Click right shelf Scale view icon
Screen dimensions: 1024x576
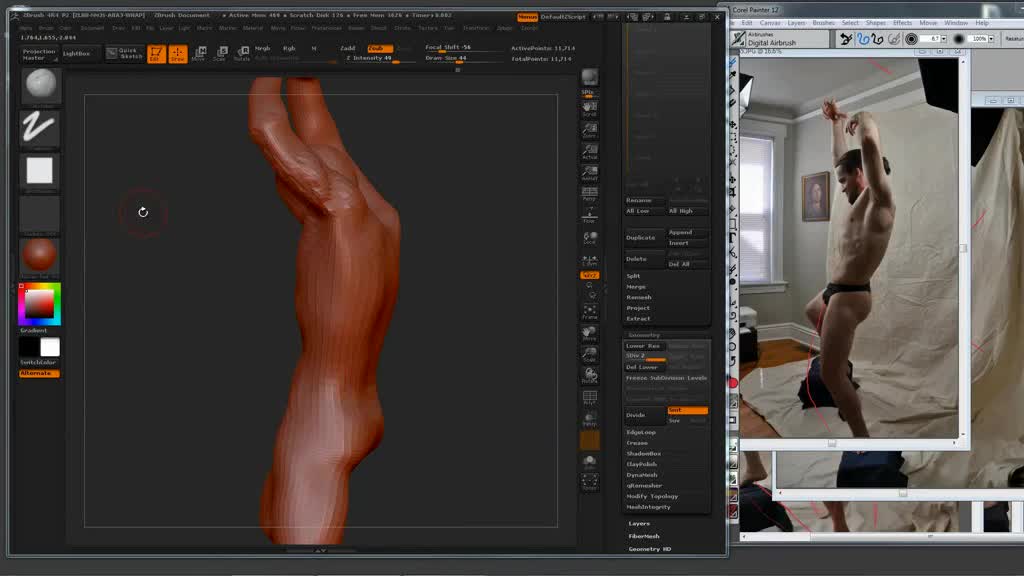coord(589,355)
